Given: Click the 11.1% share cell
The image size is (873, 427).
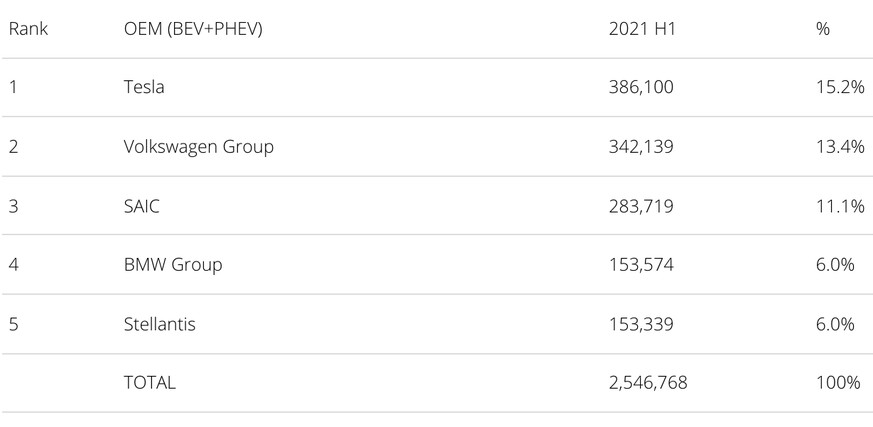Looking at the screenshot, I should (840, 206).
